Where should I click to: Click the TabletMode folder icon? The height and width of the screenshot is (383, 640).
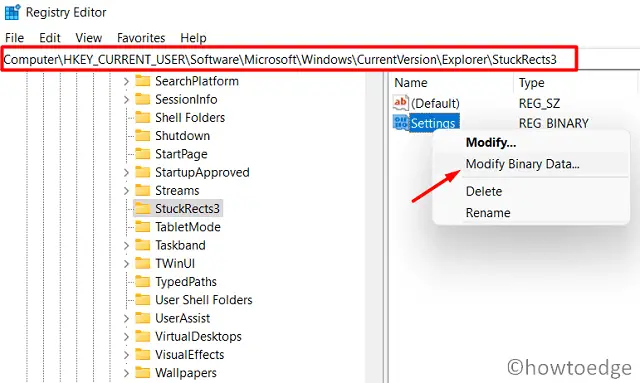(x=142, y=227)
